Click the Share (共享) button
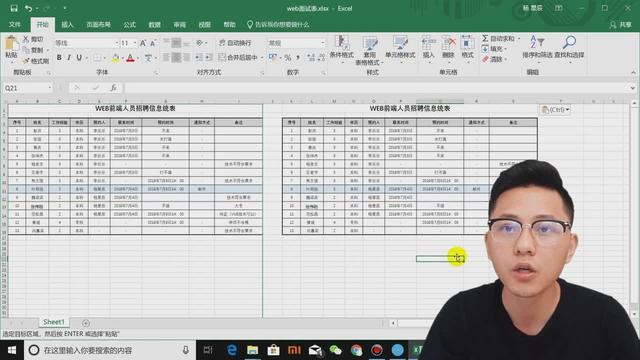Image resolution: width=640 pixels, height=360 pixels. point(620,25)
